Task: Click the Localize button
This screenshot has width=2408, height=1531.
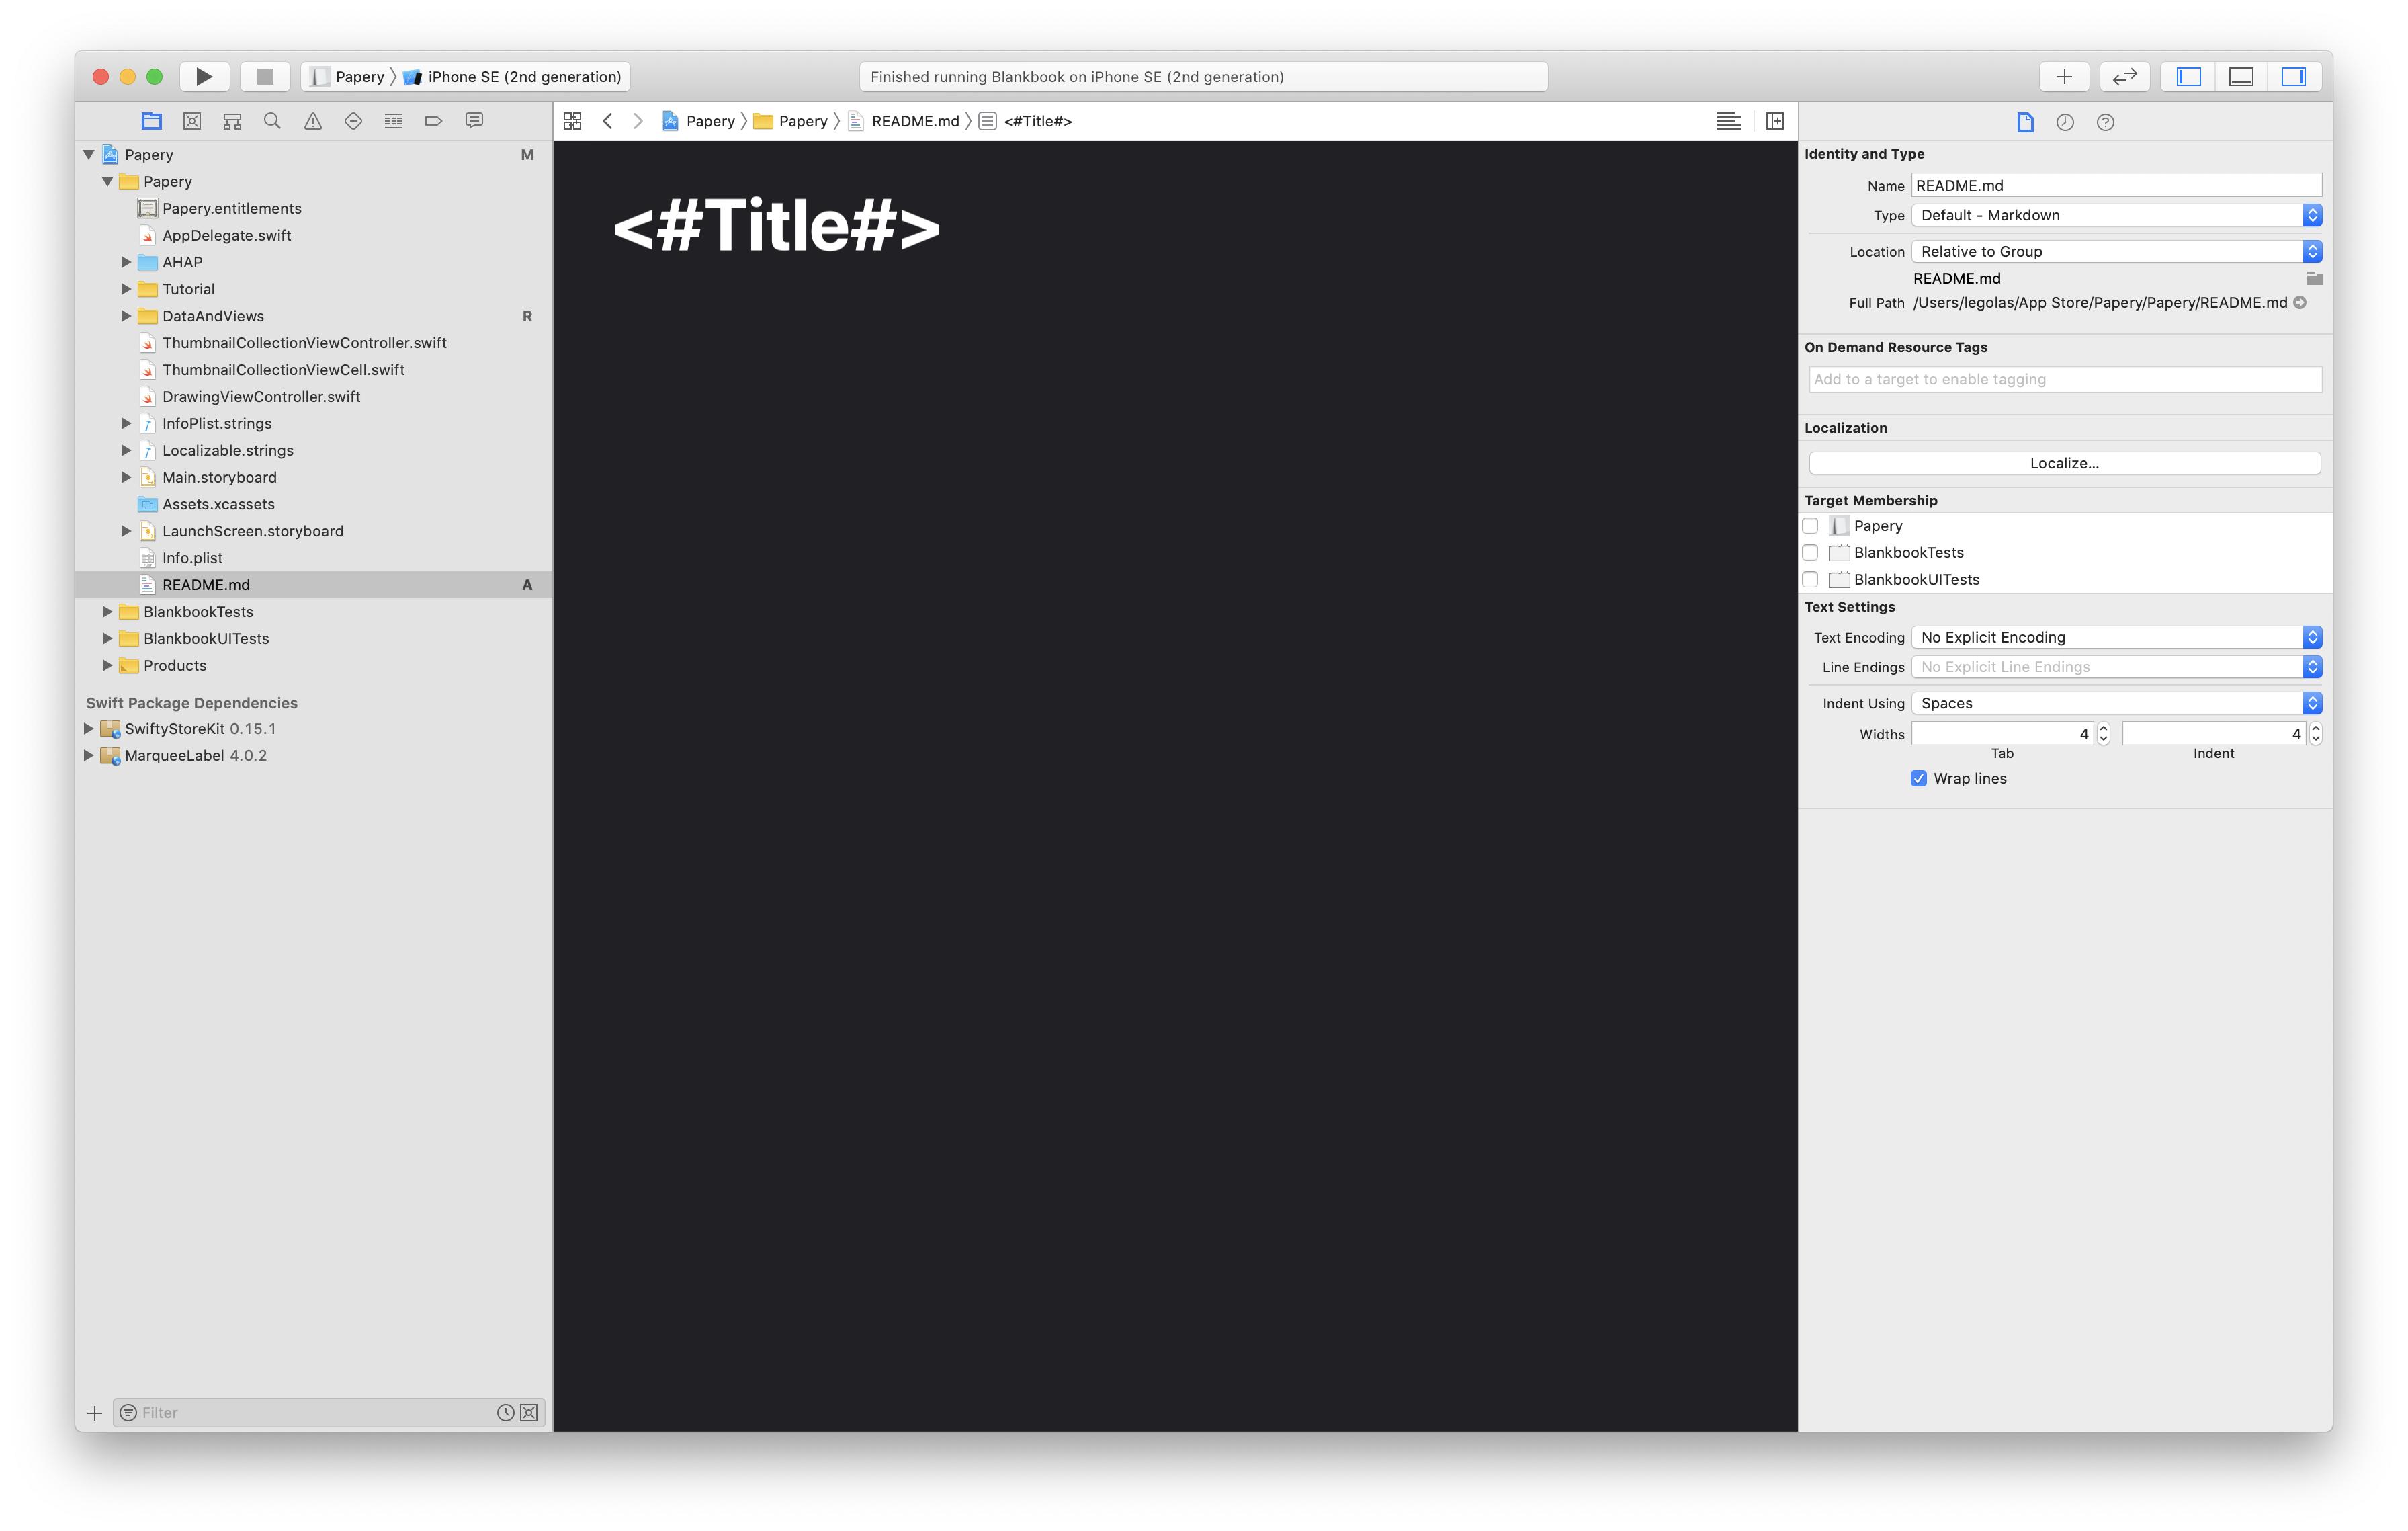Action: (x=2063, y=463)
